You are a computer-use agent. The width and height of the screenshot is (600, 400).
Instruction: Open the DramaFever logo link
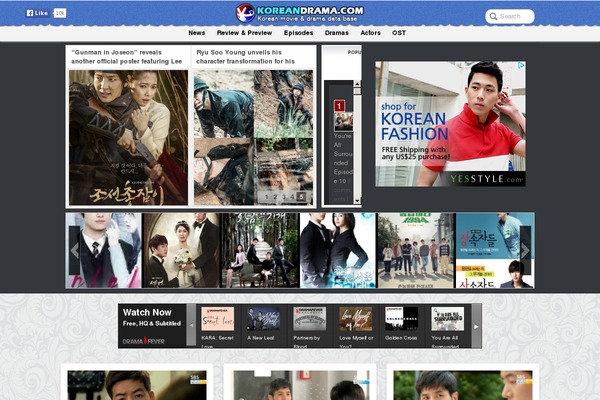pyautogui.click(x=143, y=341)
